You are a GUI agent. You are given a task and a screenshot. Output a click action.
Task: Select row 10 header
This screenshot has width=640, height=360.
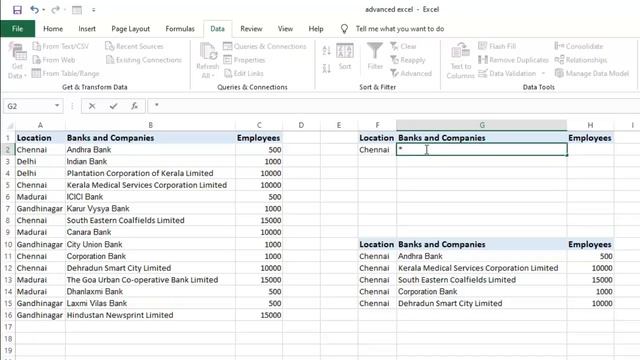click(8, 244)
